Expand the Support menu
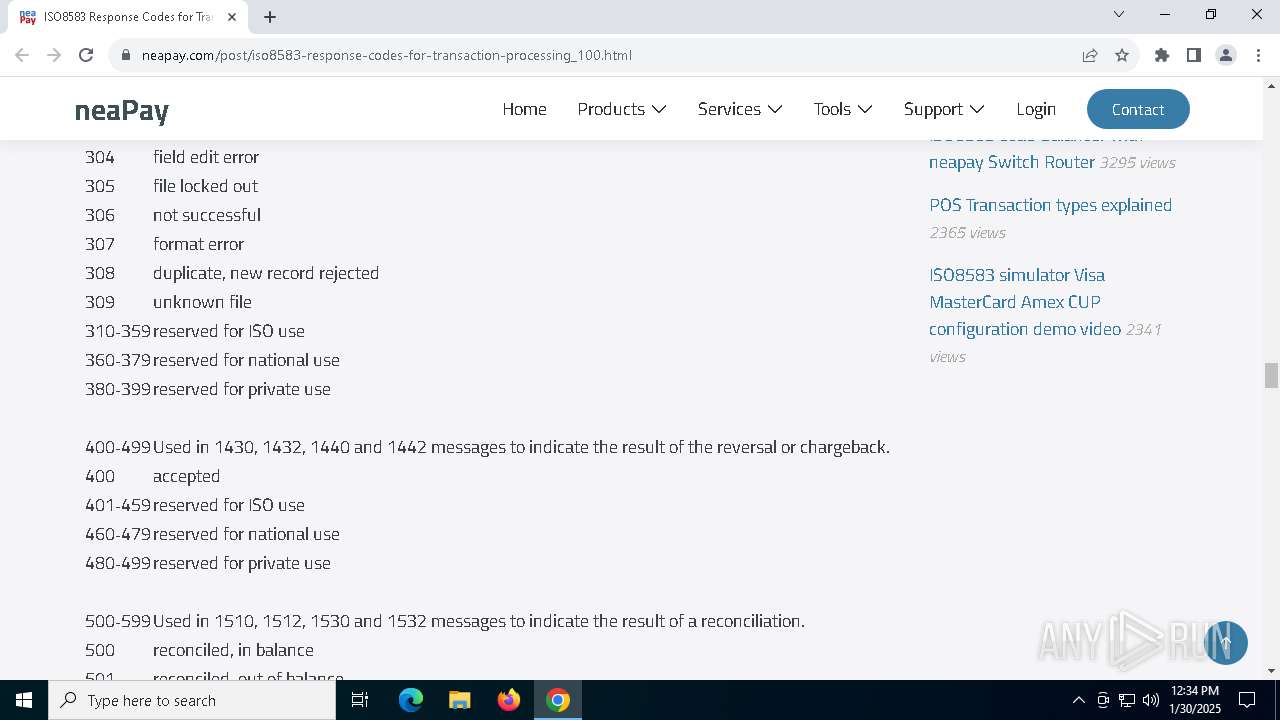Image resolution: width=1280 pixels, height=720 pixels. tap(944, 109)
